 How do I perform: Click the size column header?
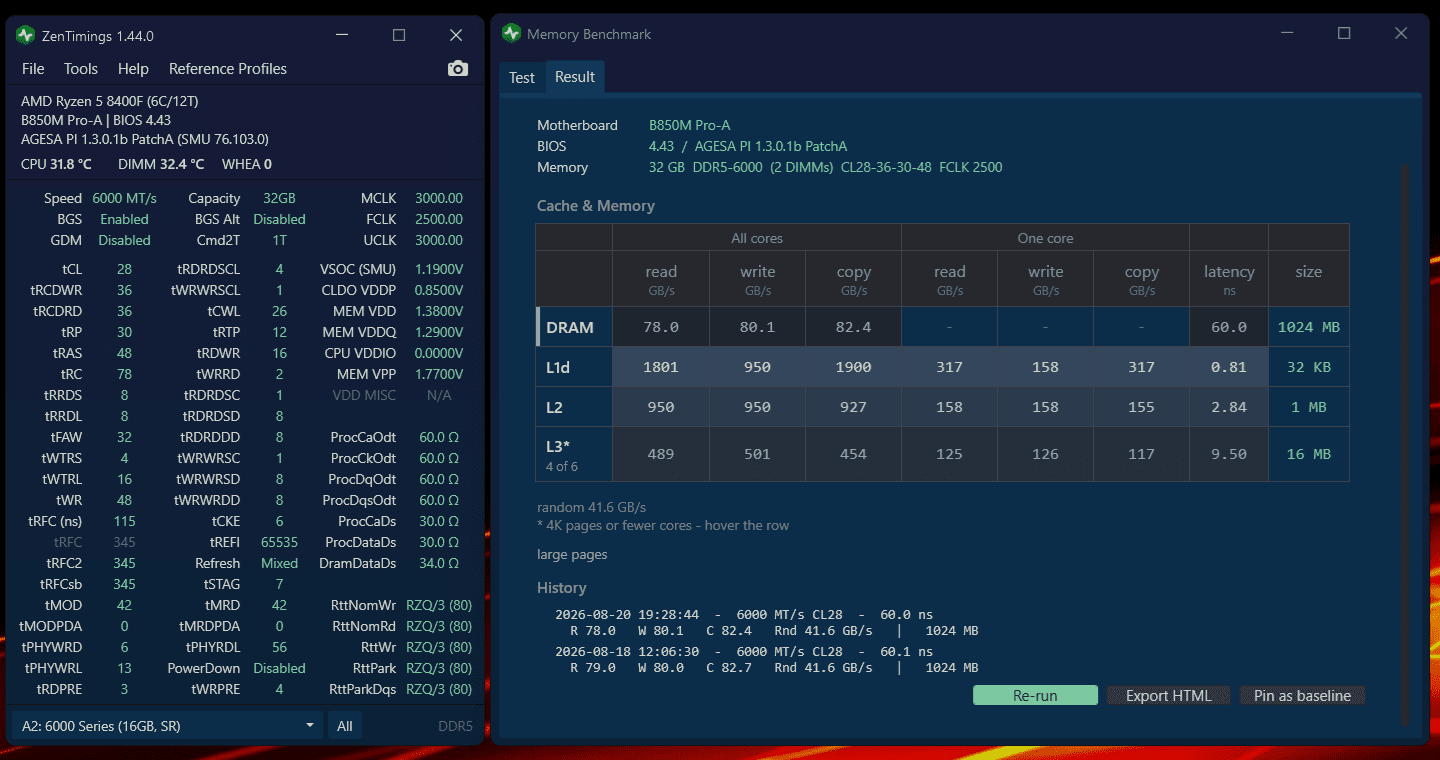pos(1309,278)
